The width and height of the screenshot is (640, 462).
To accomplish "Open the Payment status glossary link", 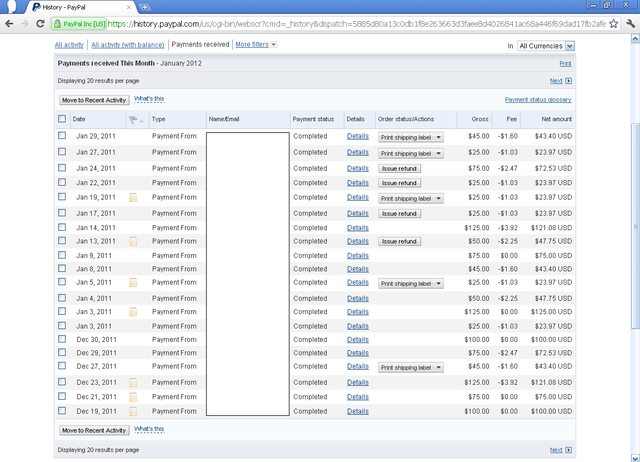I will click(538, 100).
